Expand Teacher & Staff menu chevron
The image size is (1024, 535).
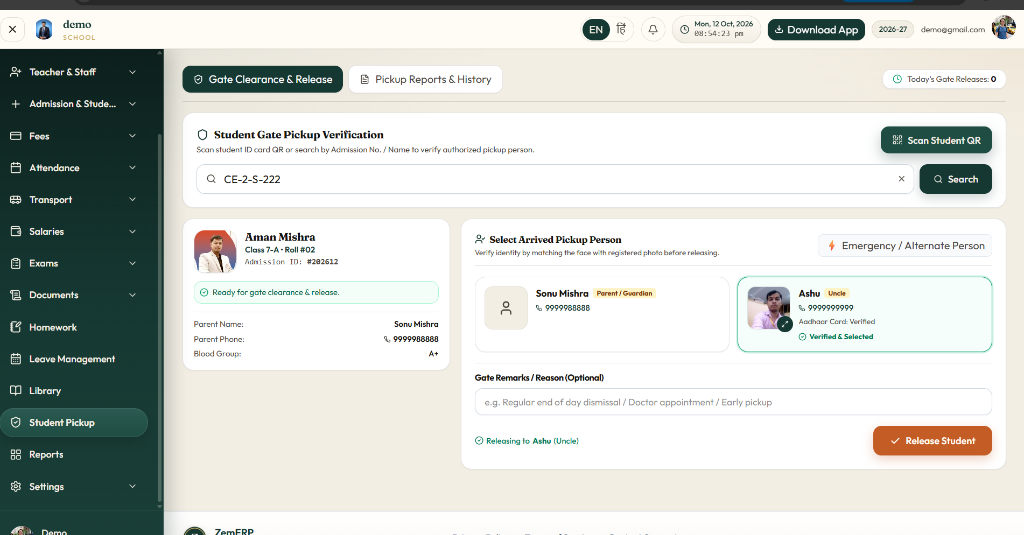[133, 72]
